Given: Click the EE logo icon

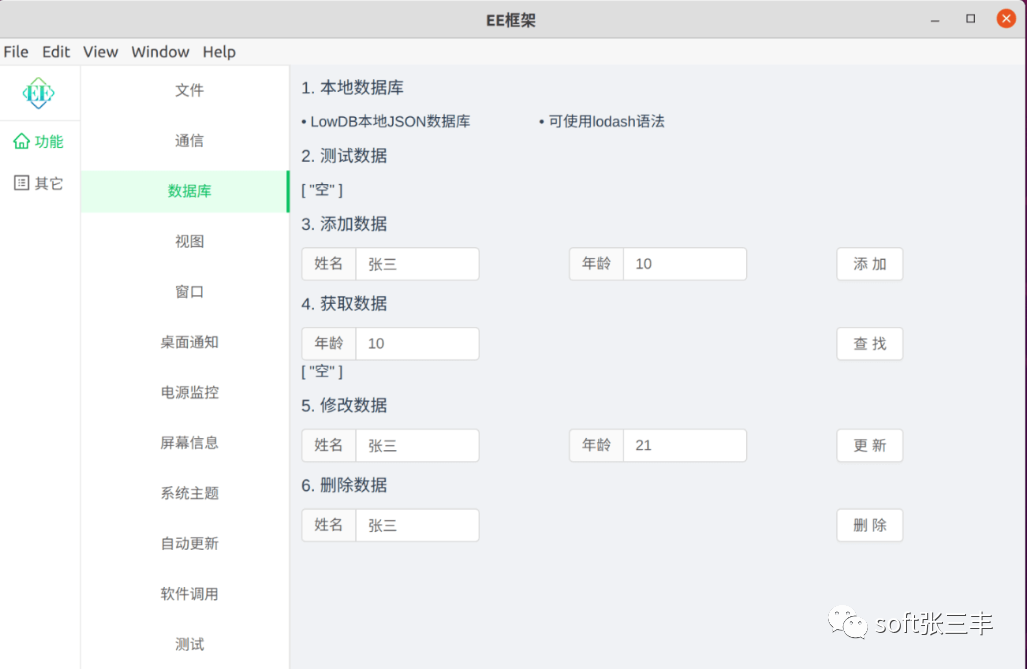Looking at the screenshot, I should [39, 93].
